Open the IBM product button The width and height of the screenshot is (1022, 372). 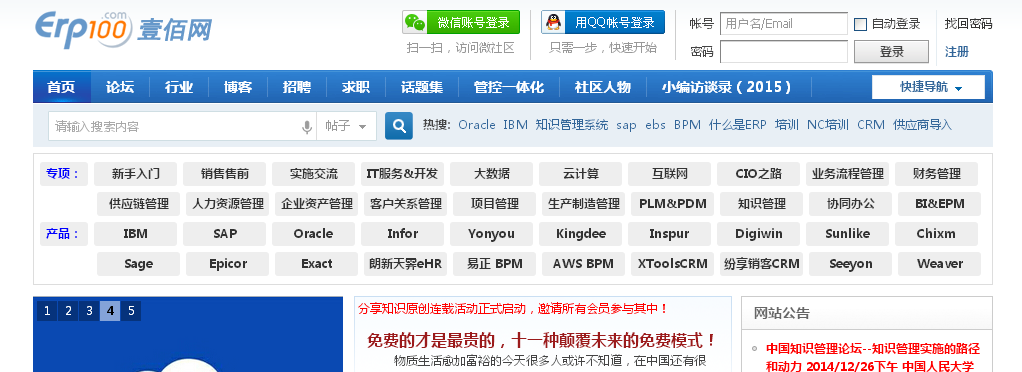(136, 234)
